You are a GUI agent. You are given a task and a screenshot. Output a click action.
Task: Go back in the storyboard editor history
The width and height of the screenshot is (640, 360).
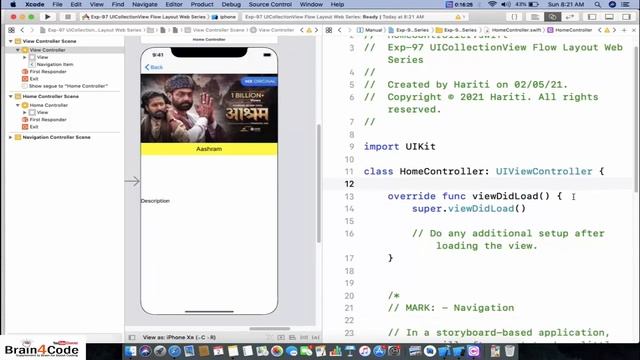(x=22, y=30)
